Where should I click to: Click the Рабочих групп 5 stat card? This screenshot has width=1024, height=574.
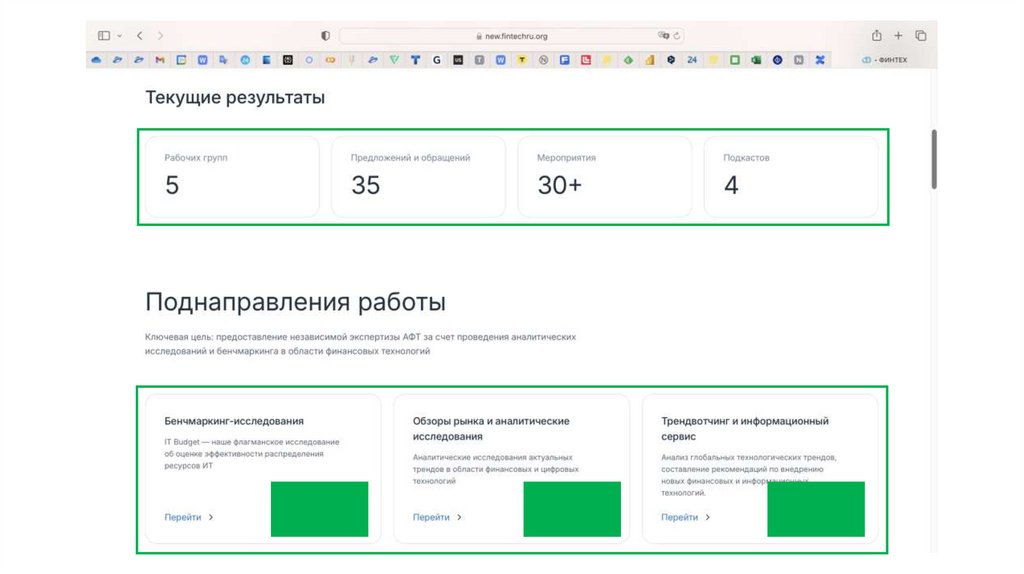coord(232,176)
